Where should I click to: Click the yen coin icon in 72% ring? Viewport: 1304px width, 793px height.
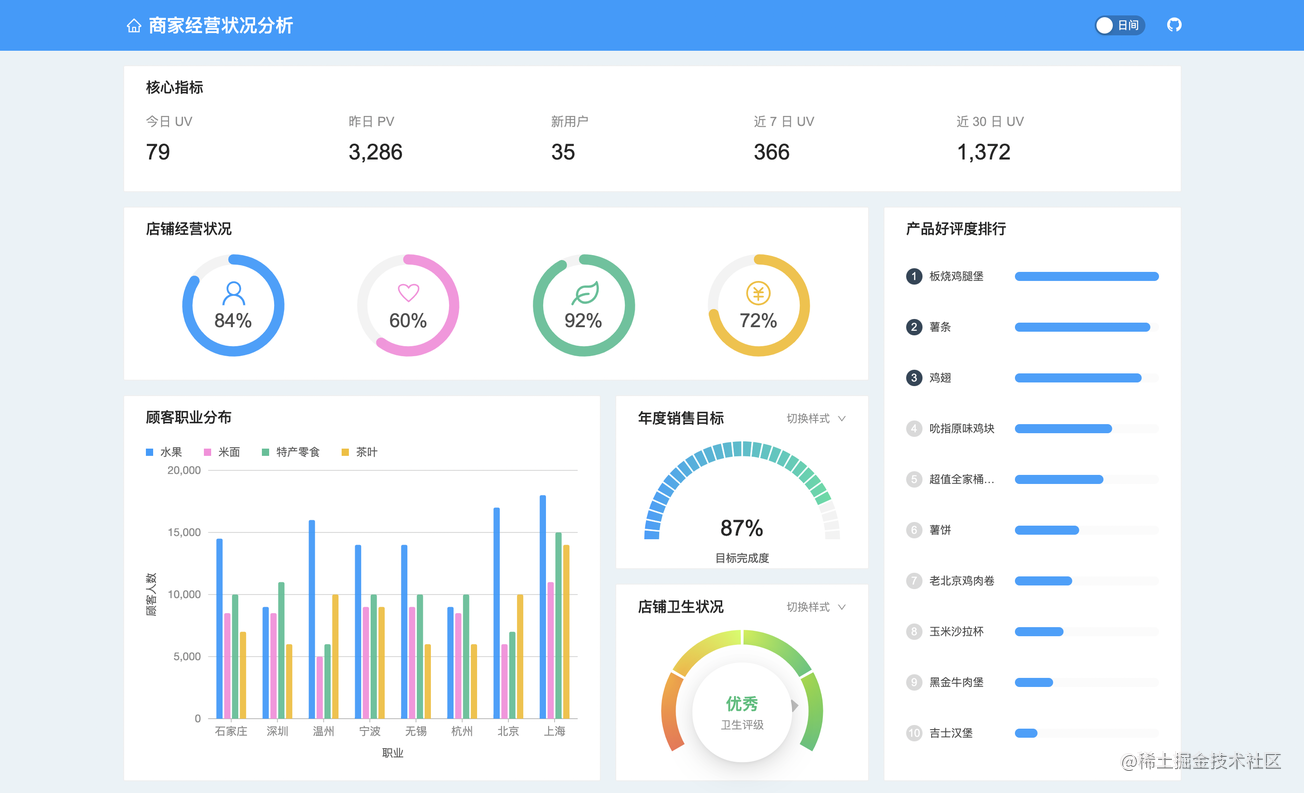pos(758,293)
